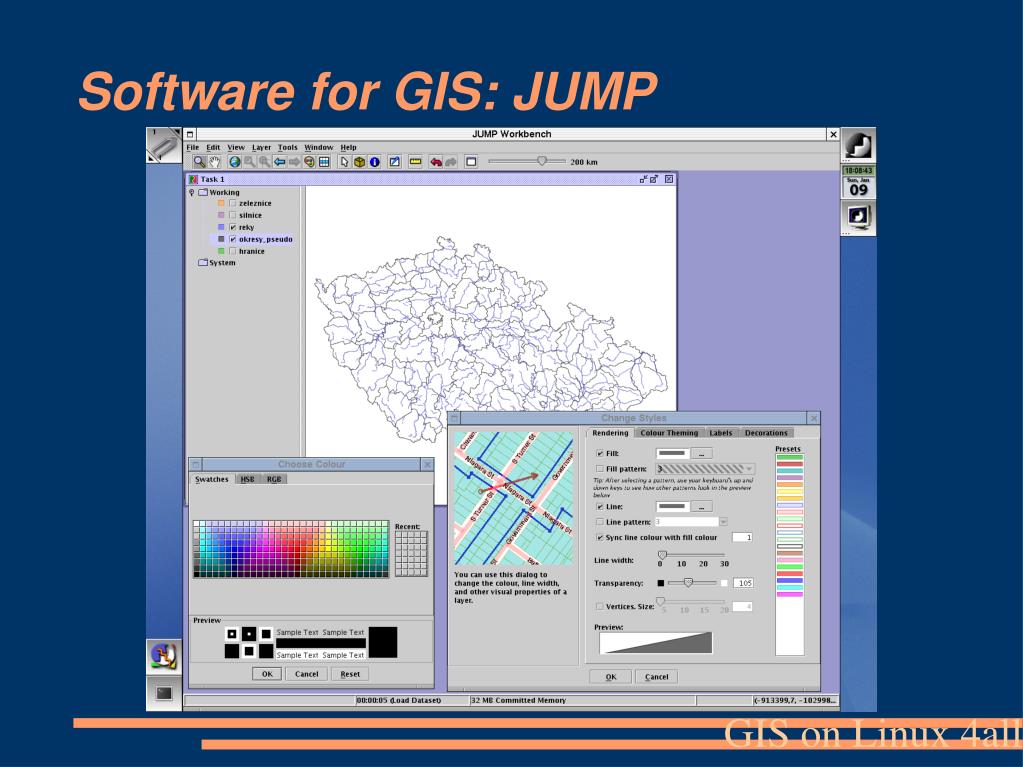Uncheck the okresy_pseudo layer checkbox
The width and height of the screenshot is (1023, 767).
click(x=232, y=239)
